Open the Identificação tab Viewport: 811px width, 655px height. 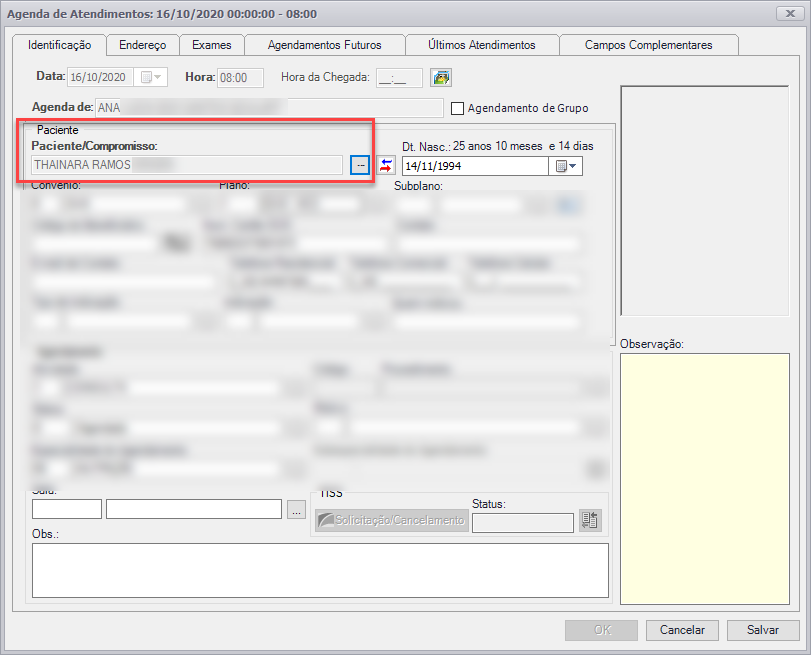pos(59,45)
